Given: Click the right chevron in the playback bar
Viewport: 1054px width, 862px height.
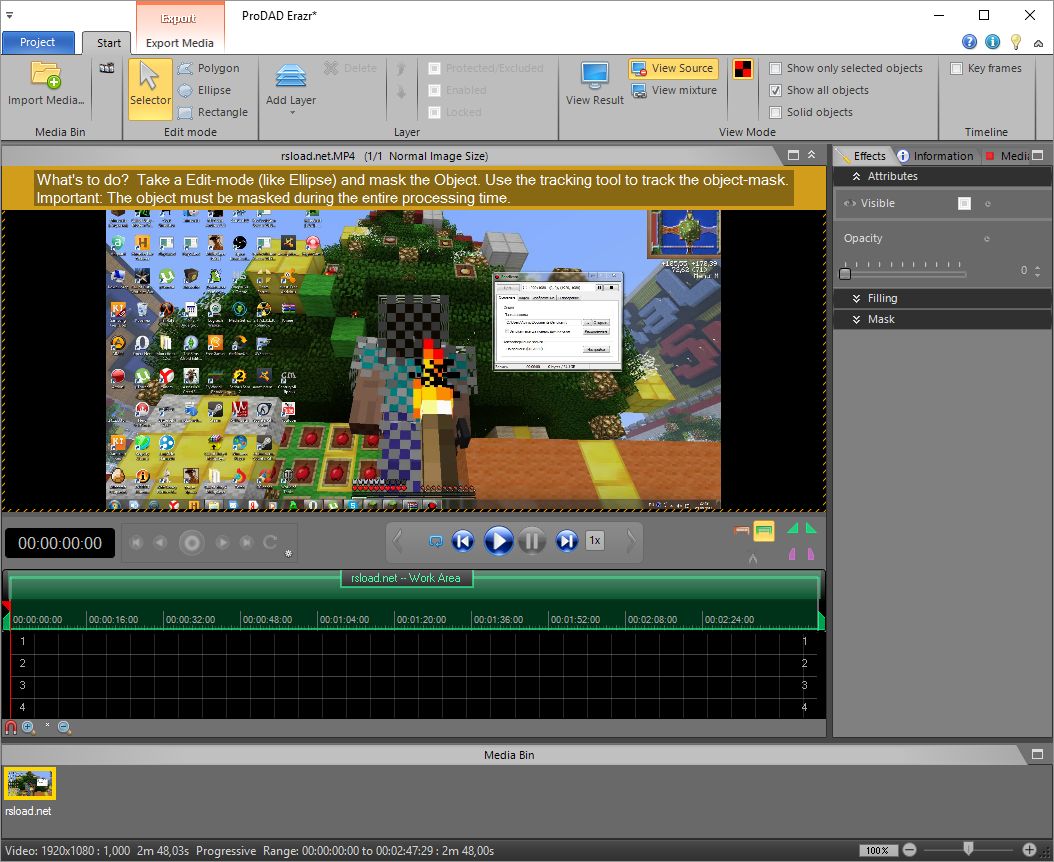Looking at the screenshot, I should point(630,541).
